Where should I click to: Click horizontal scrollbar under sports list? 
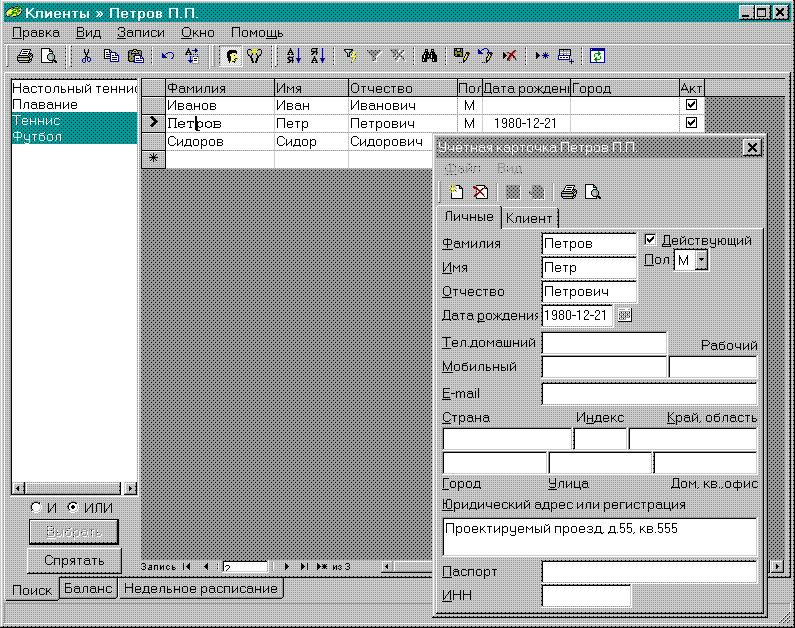click(75, 489)
